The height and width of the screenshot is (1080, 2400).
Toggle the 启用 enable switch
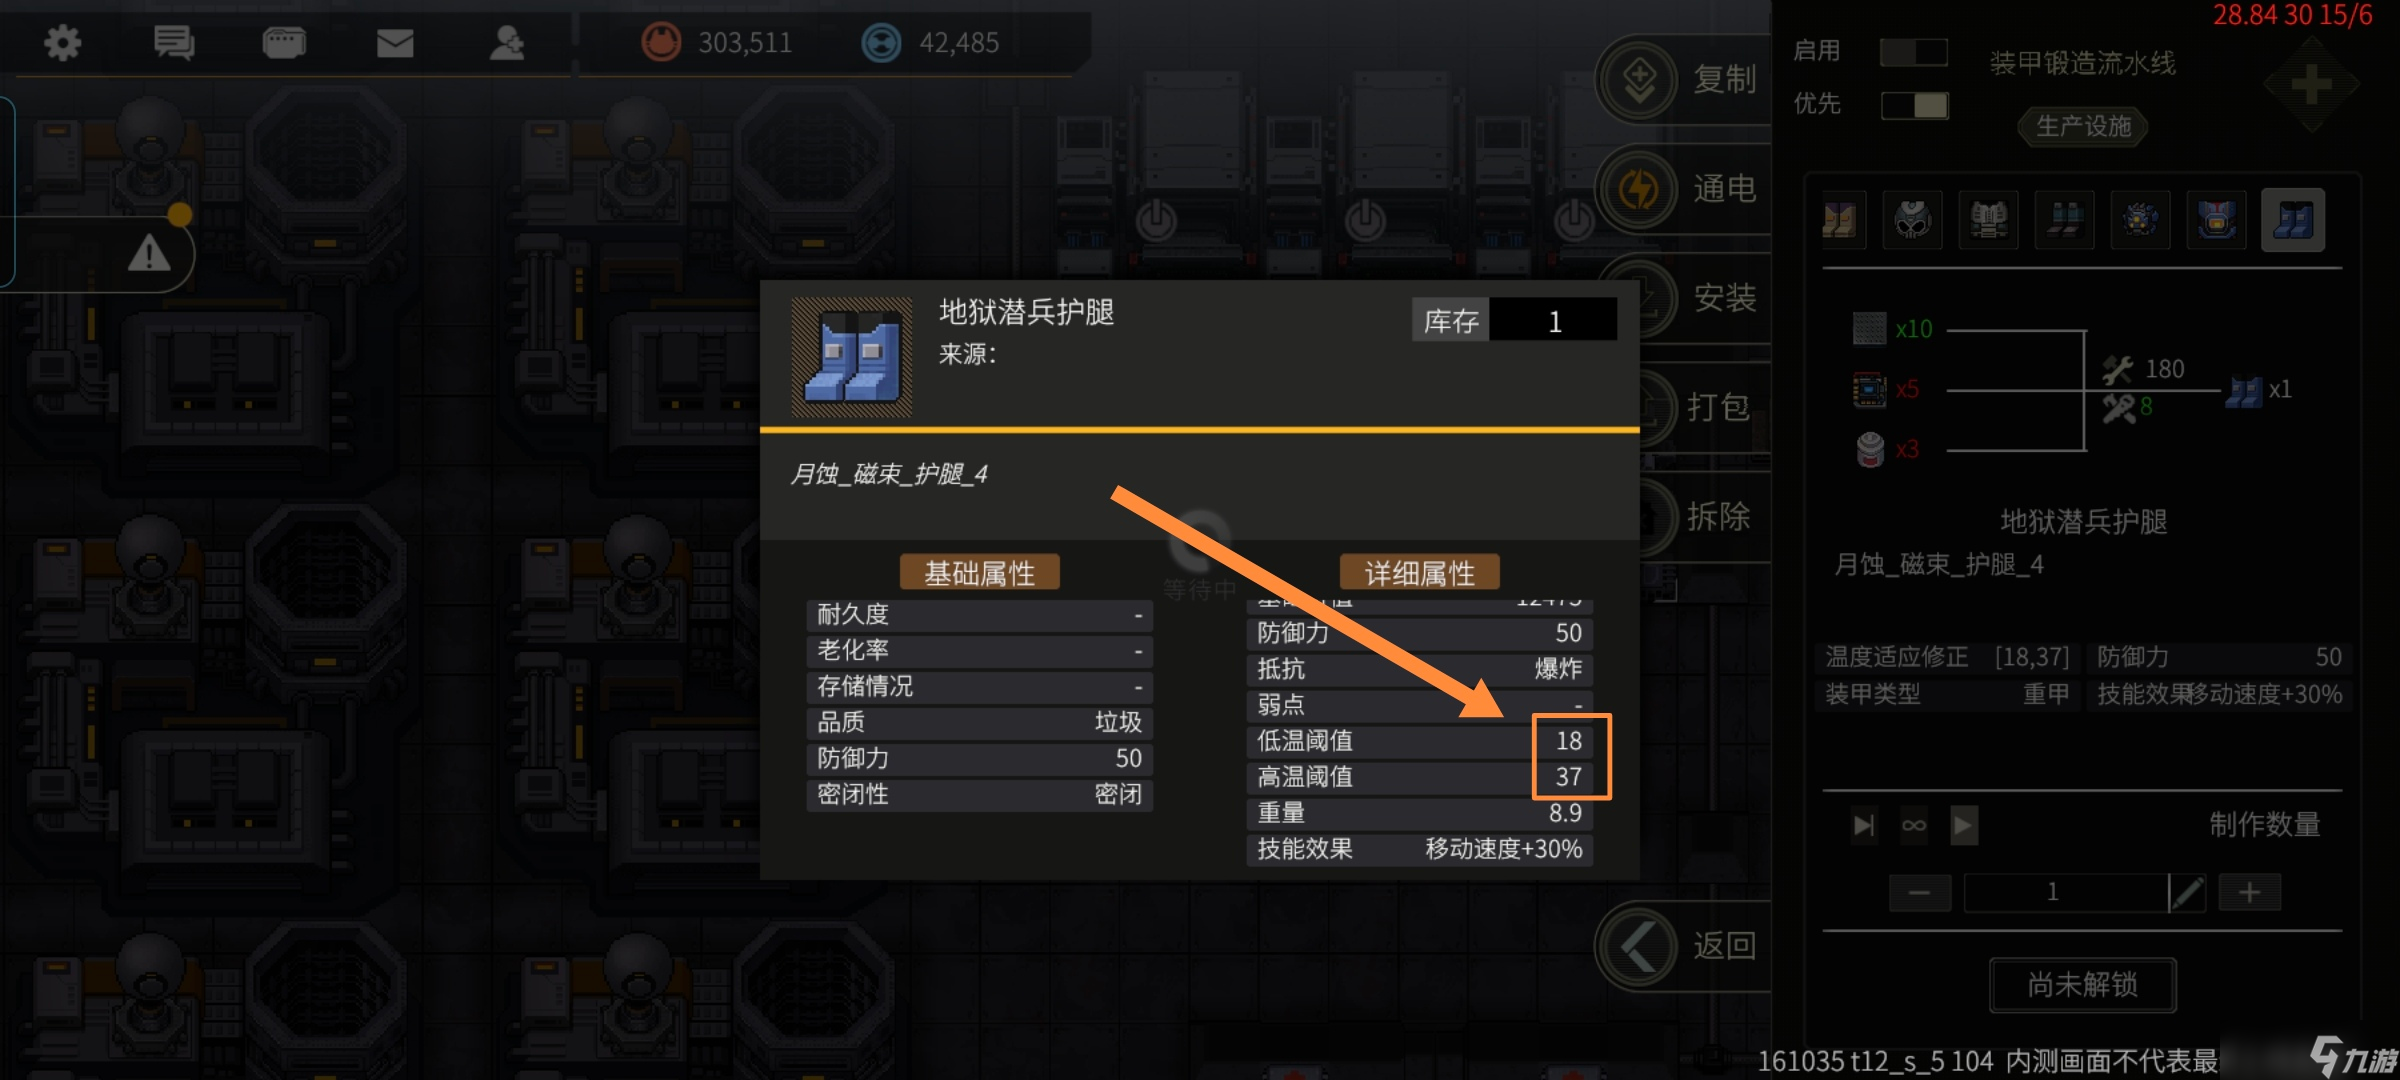tap(1913, 52)
